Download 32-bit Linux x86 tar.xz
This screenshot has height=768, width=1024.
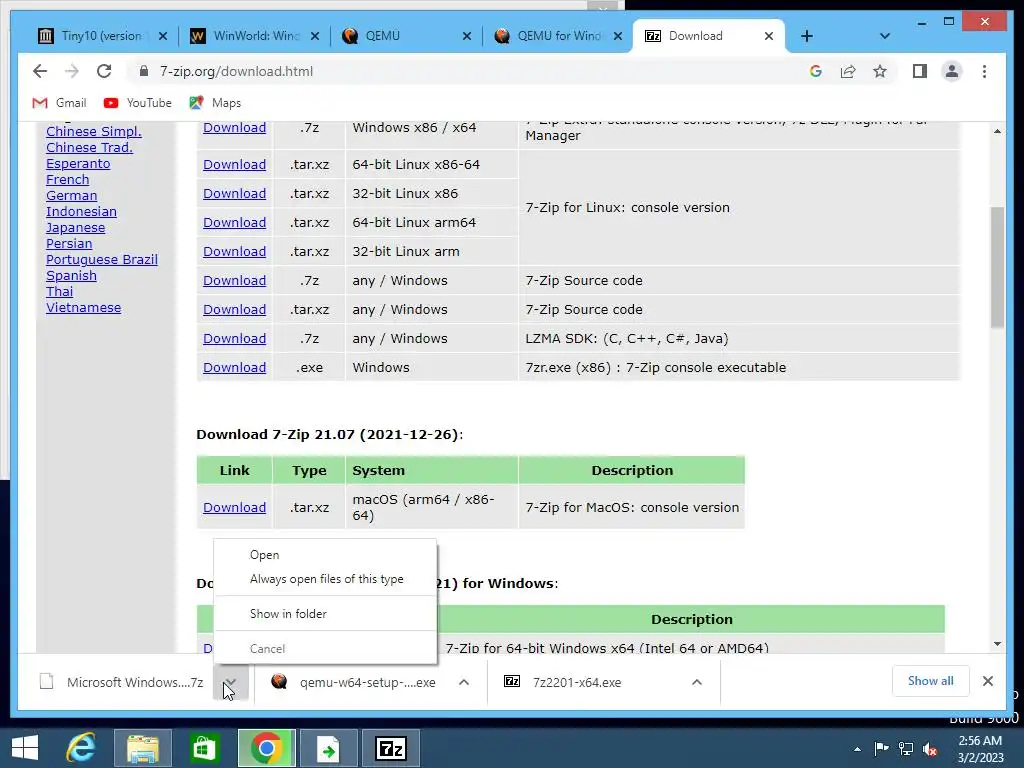[234, 193]
